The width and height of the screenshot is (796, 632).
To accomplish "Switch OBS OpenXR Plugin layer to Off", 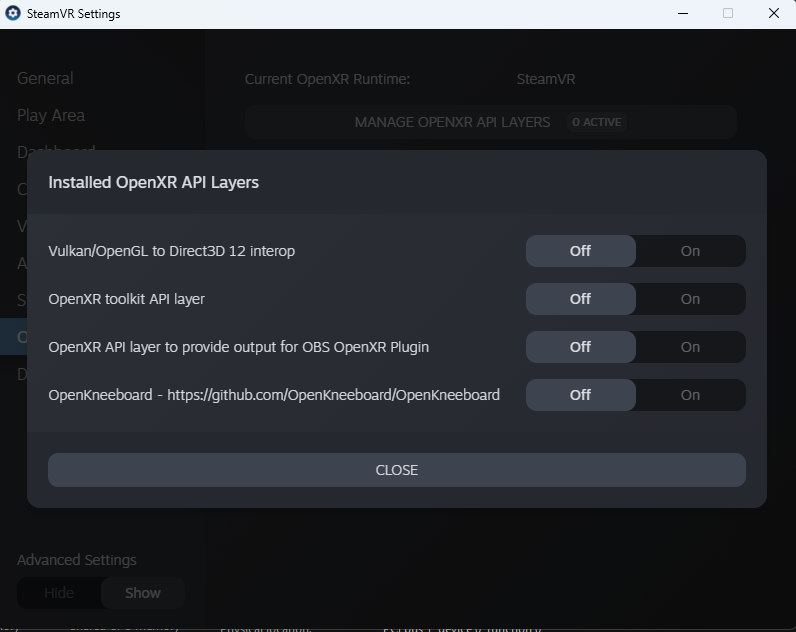I will click(580, 347).
